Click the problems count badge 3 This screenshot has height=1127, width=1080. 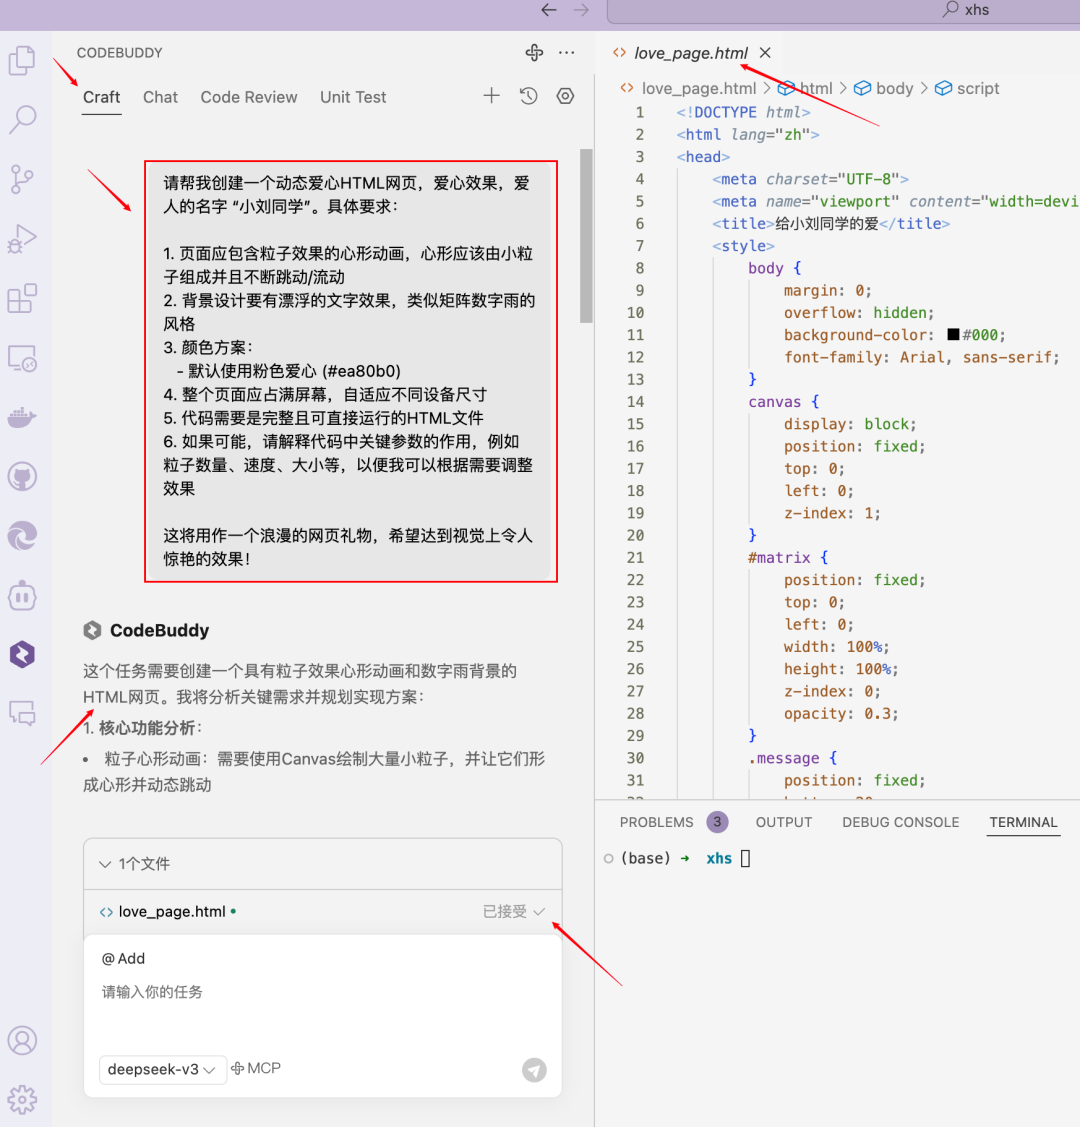click(x=716, y=822)
